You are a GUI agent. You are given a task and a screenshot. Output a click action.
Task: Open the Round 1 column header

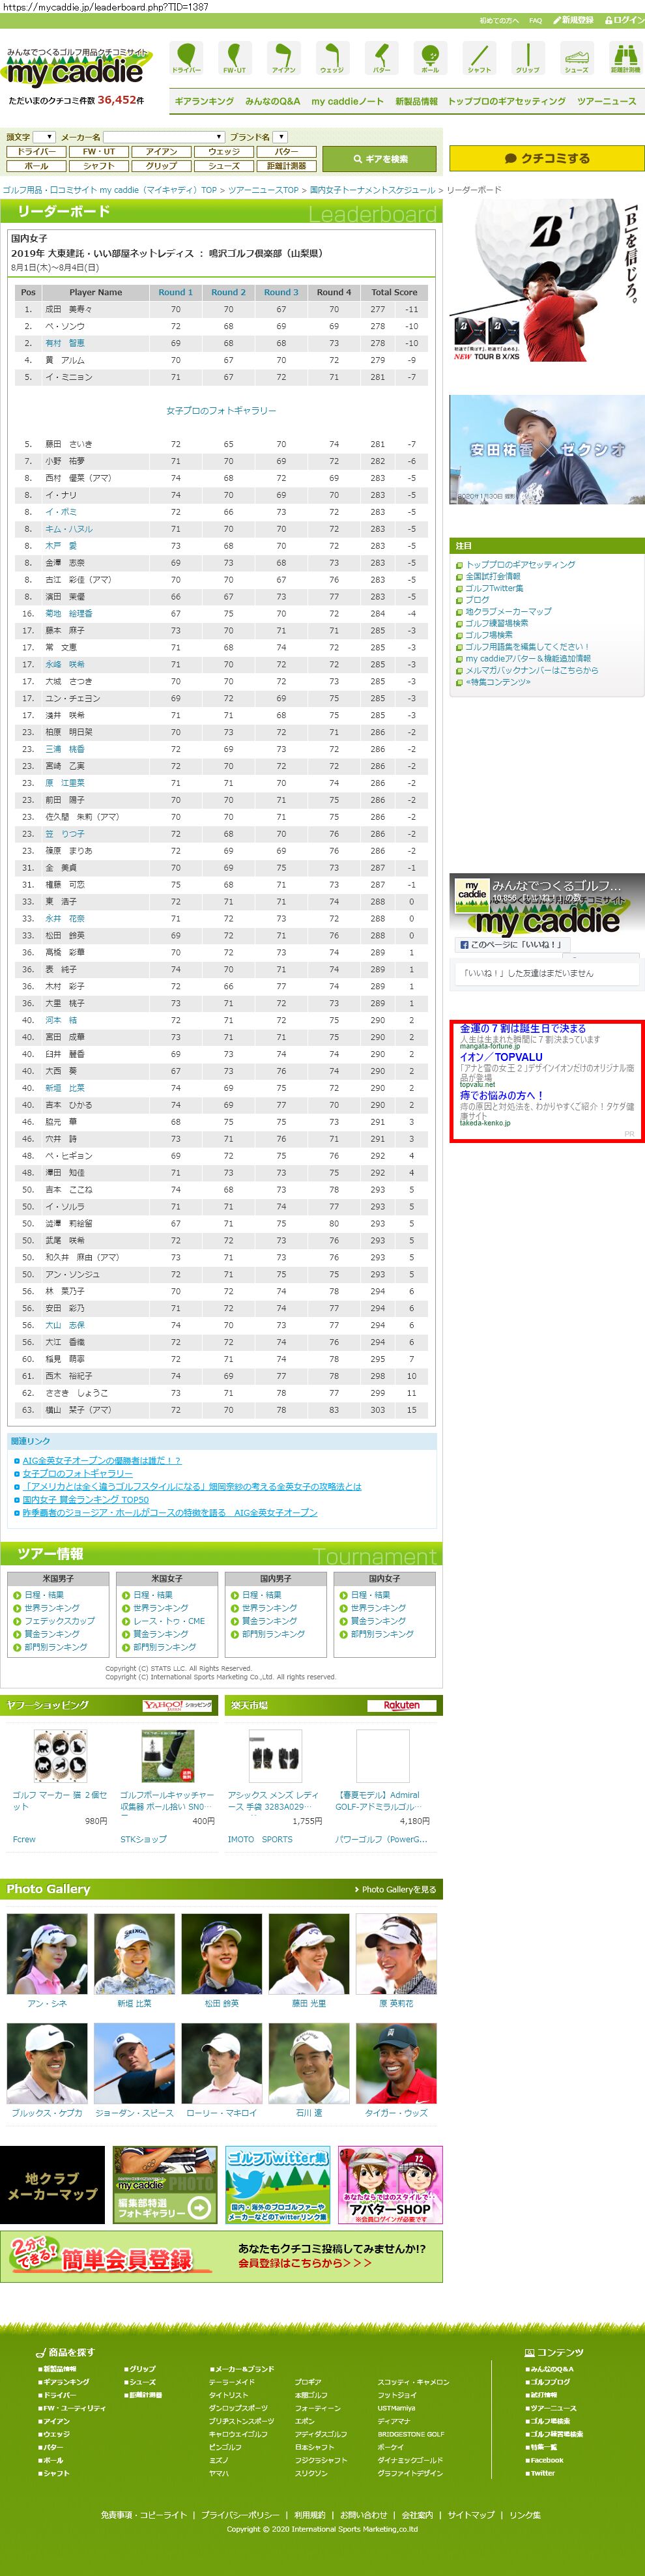tap(175, 292)
